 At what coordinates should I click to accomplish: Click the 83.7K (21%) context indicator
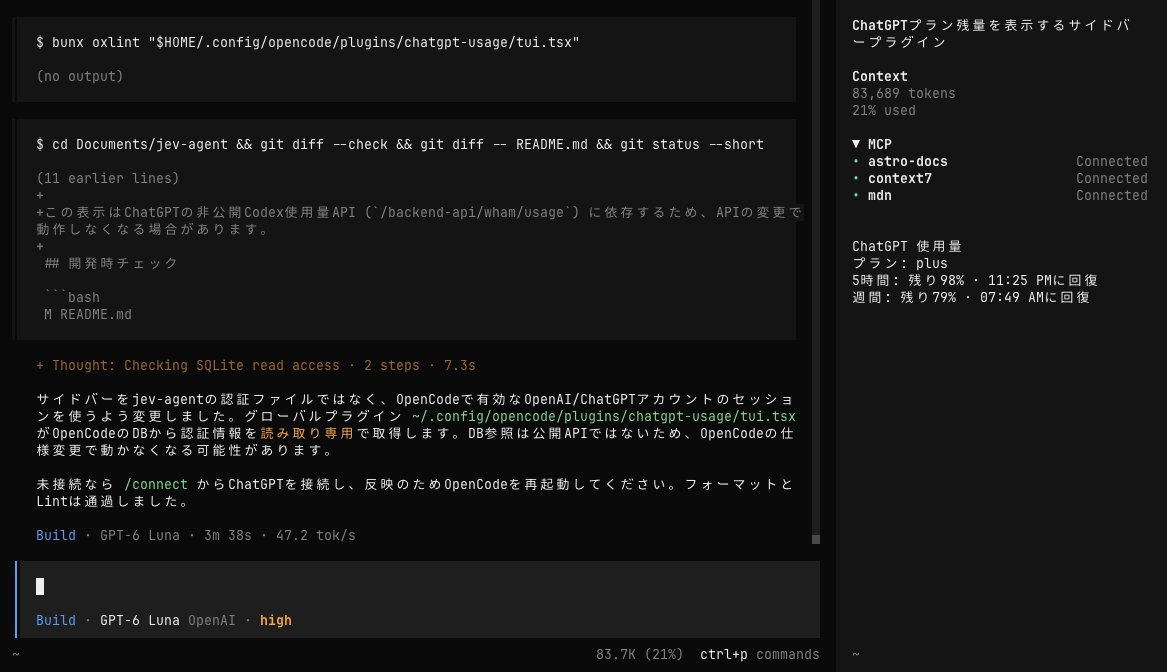(639, 655)
